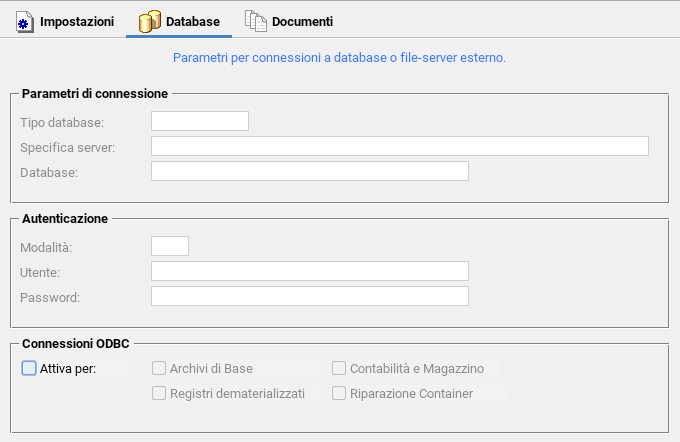The image size is (680, 442).
Task: Click into the Database name field
Action: [x=310, y=171]
